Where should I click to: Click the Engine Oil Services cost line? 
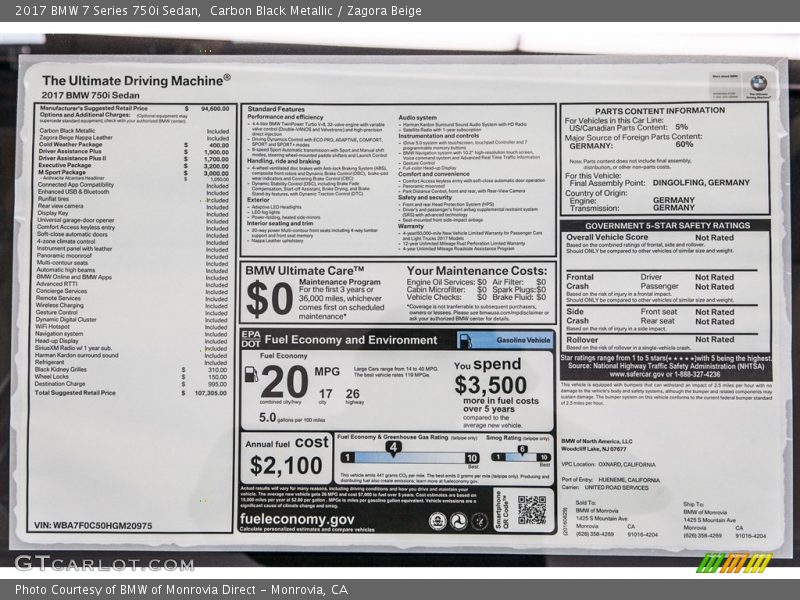(446, 282)
